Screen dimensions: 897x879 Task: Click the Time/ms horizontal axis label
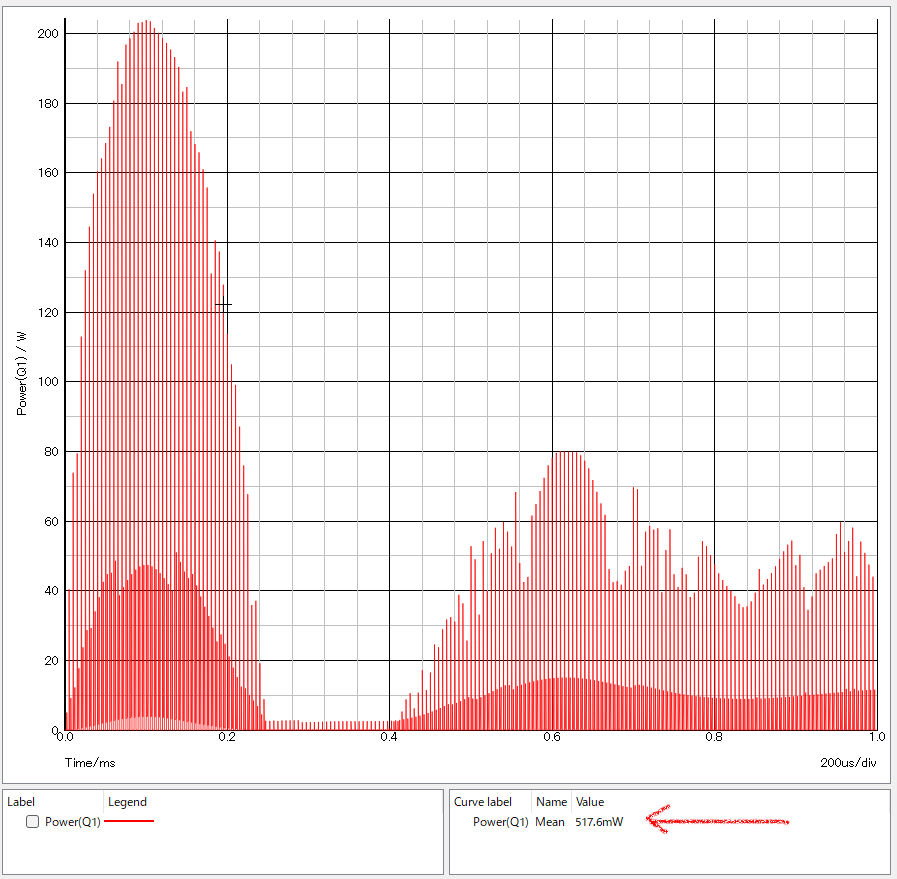click(89, 762)
